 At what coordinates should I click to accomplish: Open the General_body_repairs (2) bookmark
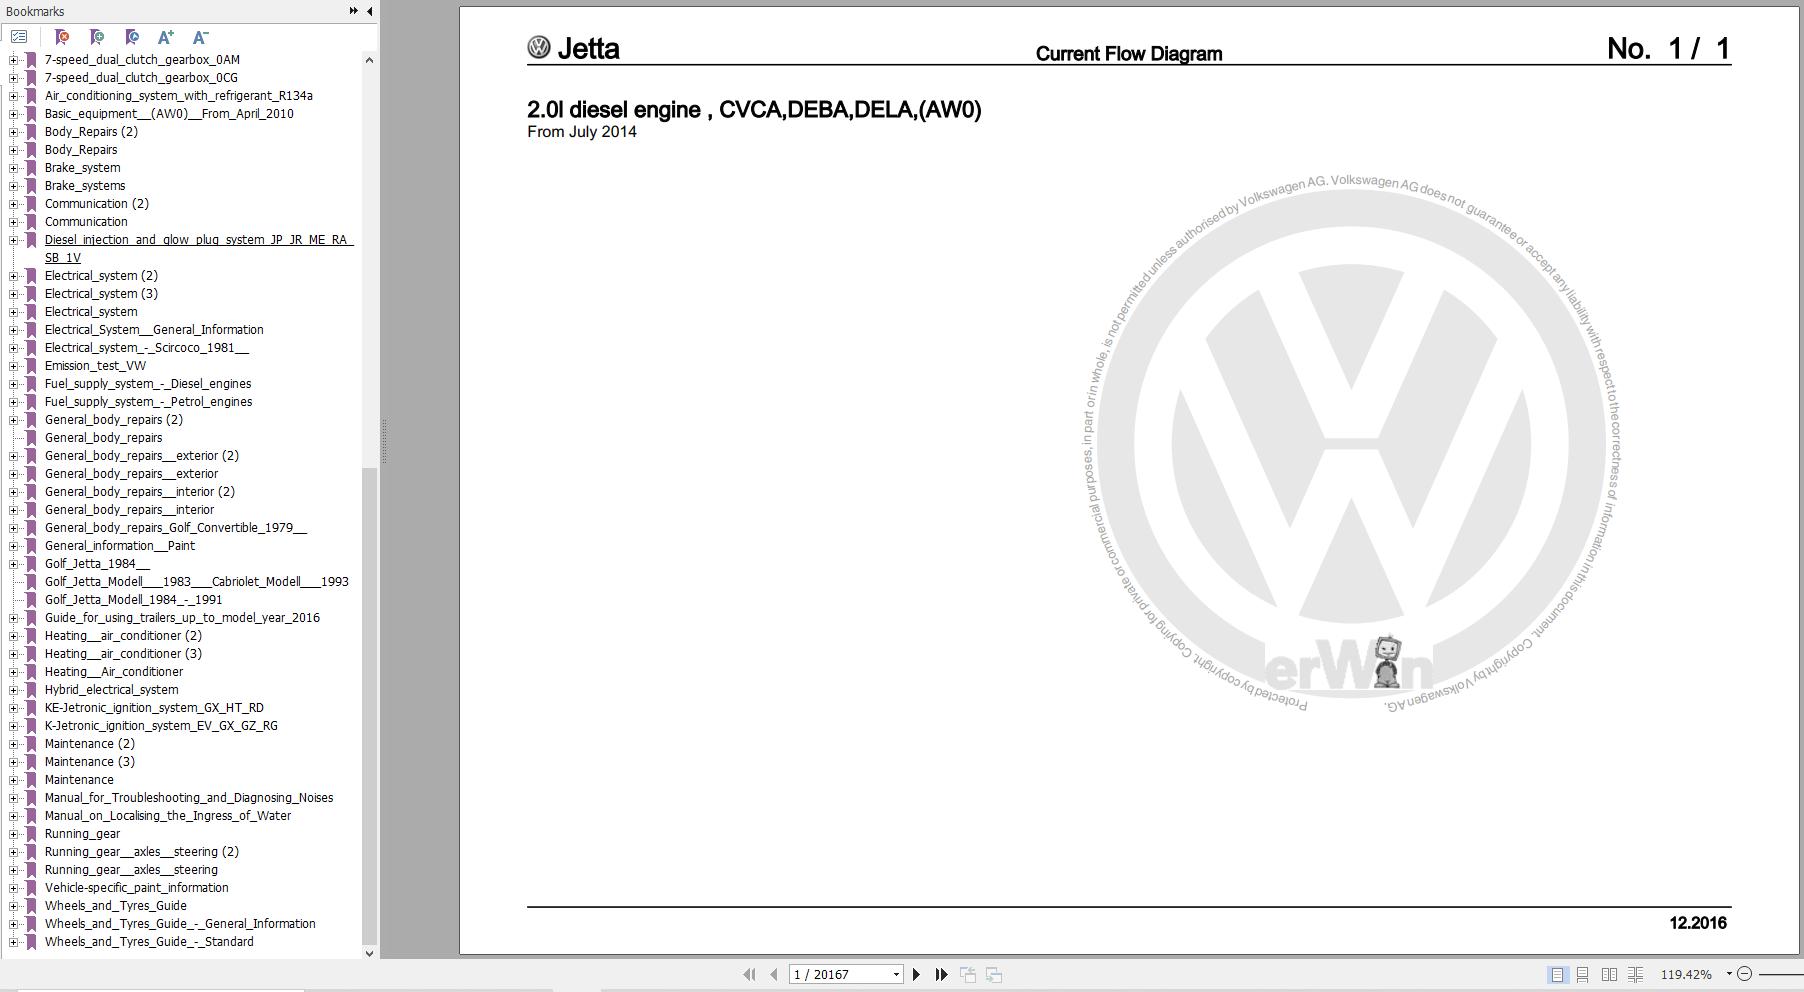113,420
